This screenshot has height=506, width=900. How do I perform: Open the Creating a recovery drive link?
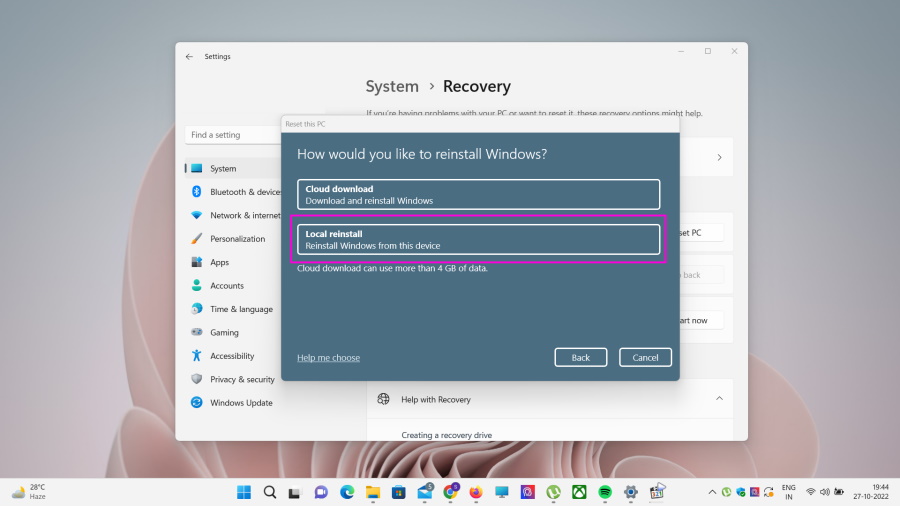tap(446, 435)
